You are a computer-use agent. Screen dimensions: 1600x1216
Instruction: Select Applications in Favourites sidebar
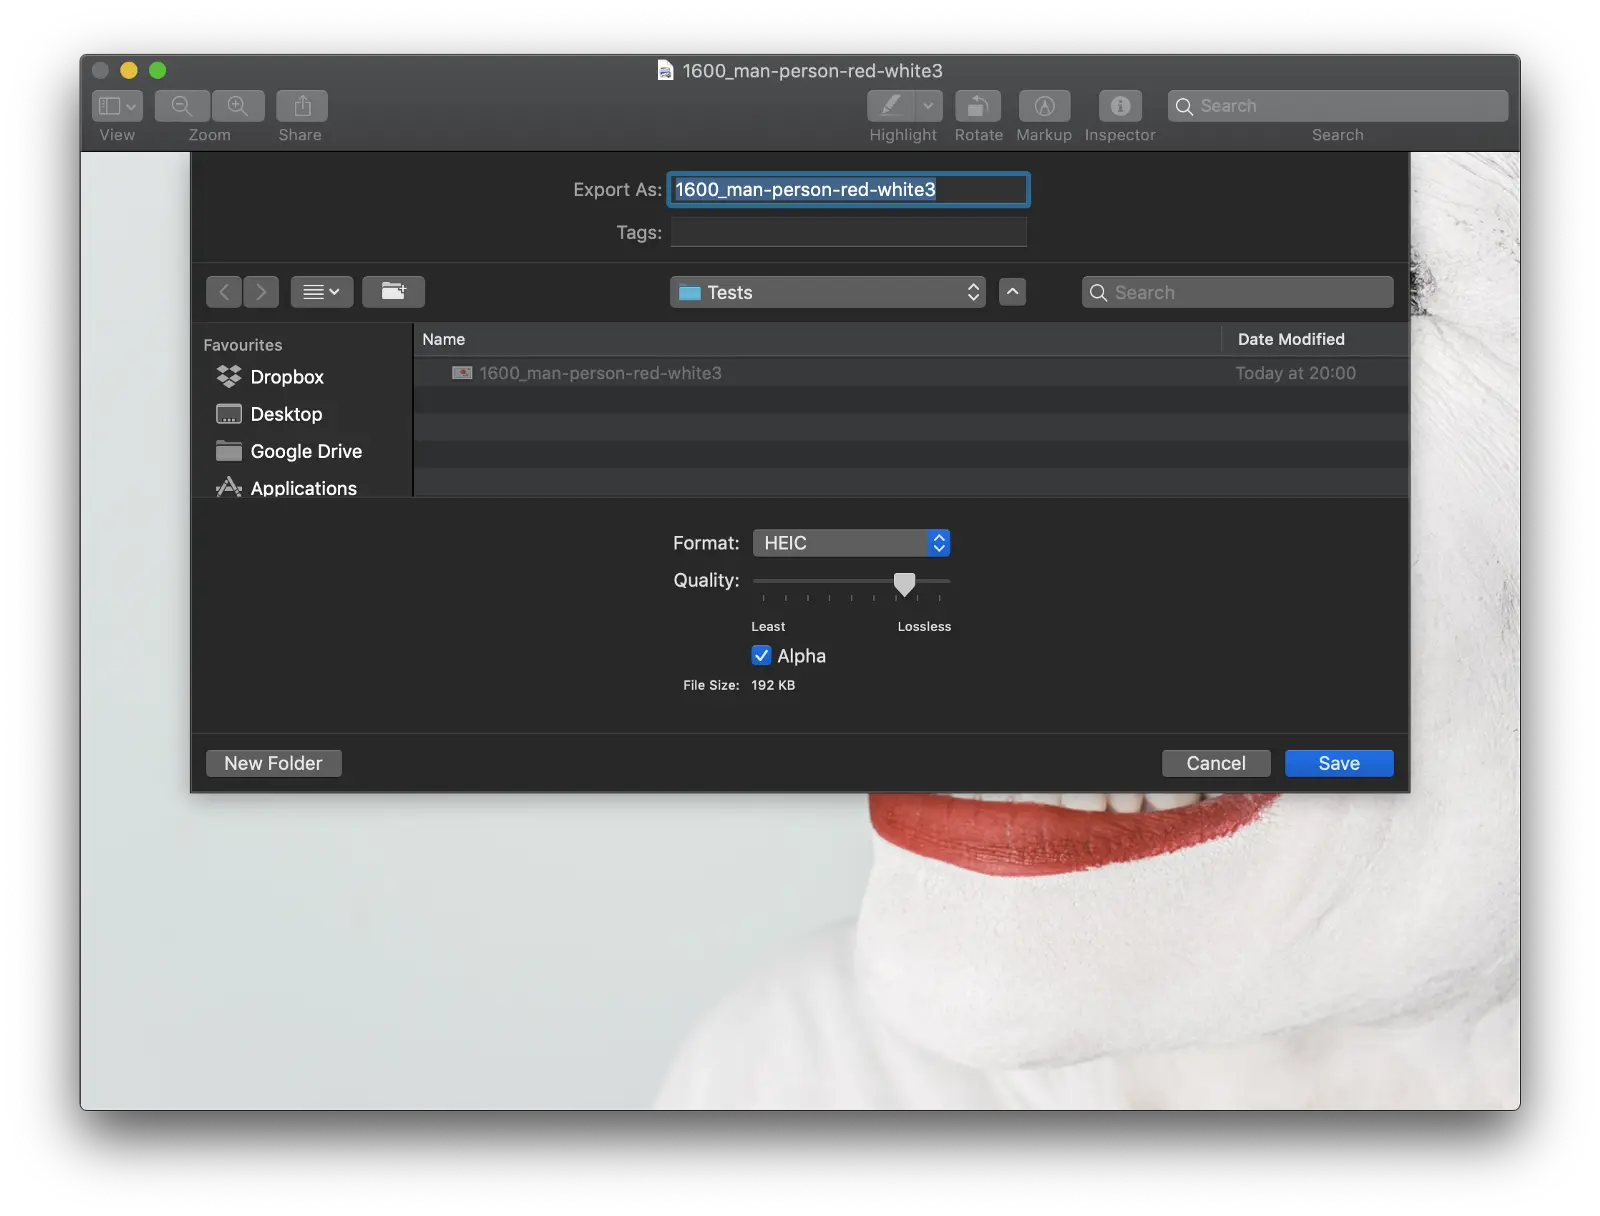click(x=287, y=488)
